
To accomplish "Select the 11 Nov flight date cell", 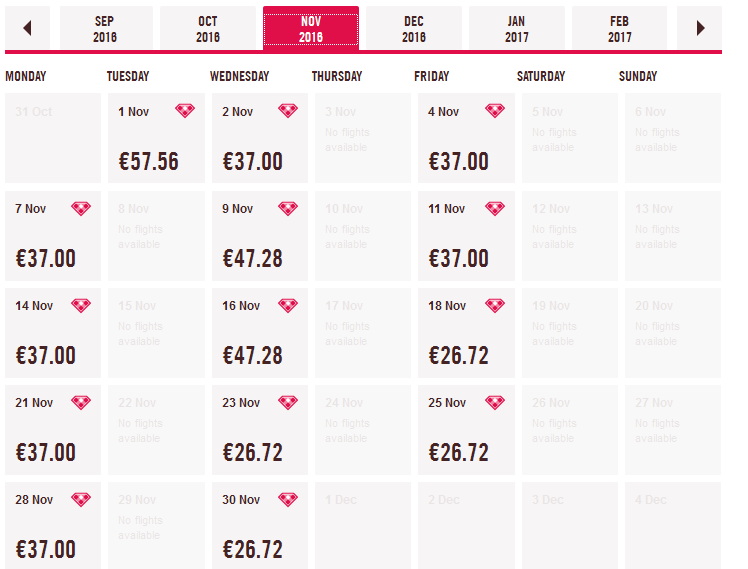I will point(466,236).
